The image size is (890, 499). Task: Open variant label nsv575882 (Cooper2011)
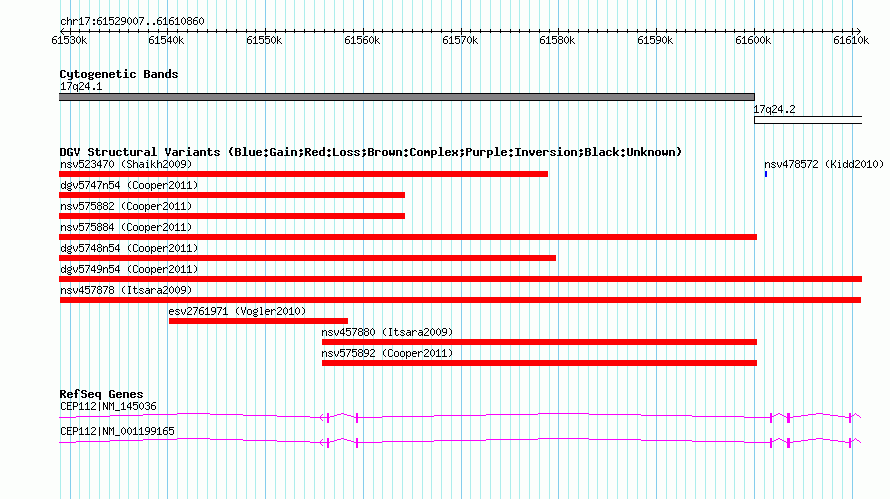click(126, 206)
